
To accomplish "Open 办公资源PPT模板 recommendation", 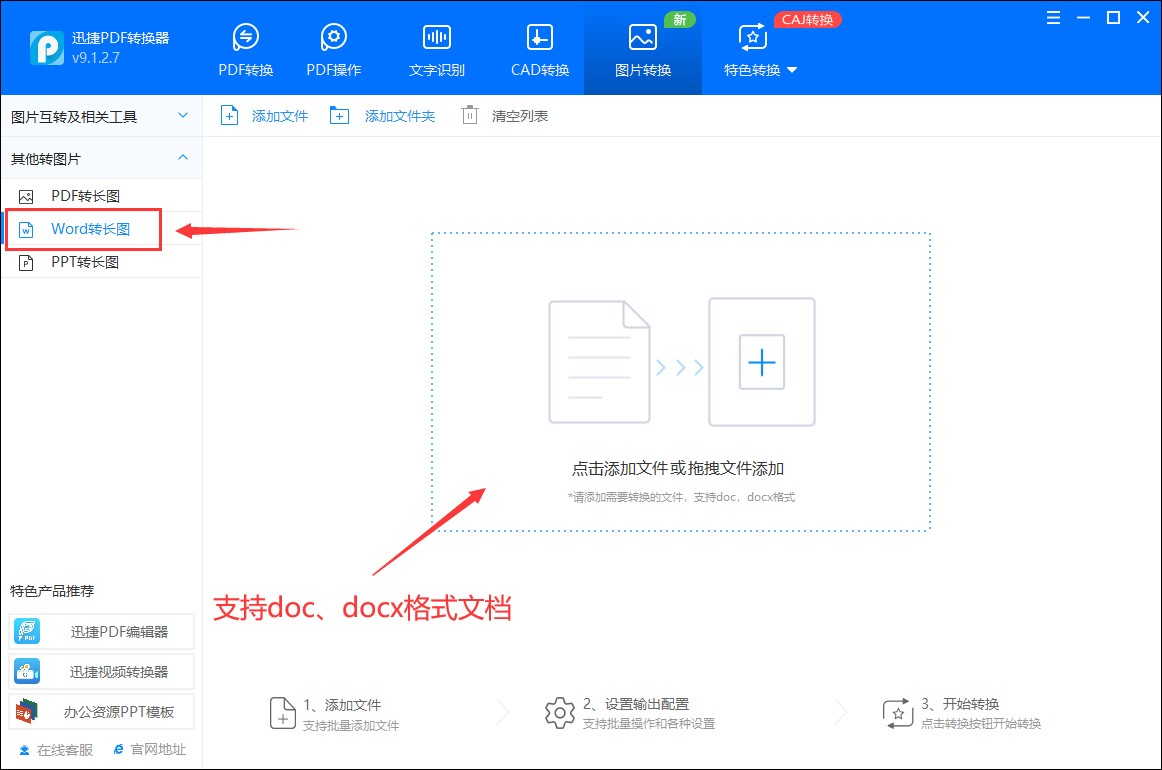I will tap(102, 711).
